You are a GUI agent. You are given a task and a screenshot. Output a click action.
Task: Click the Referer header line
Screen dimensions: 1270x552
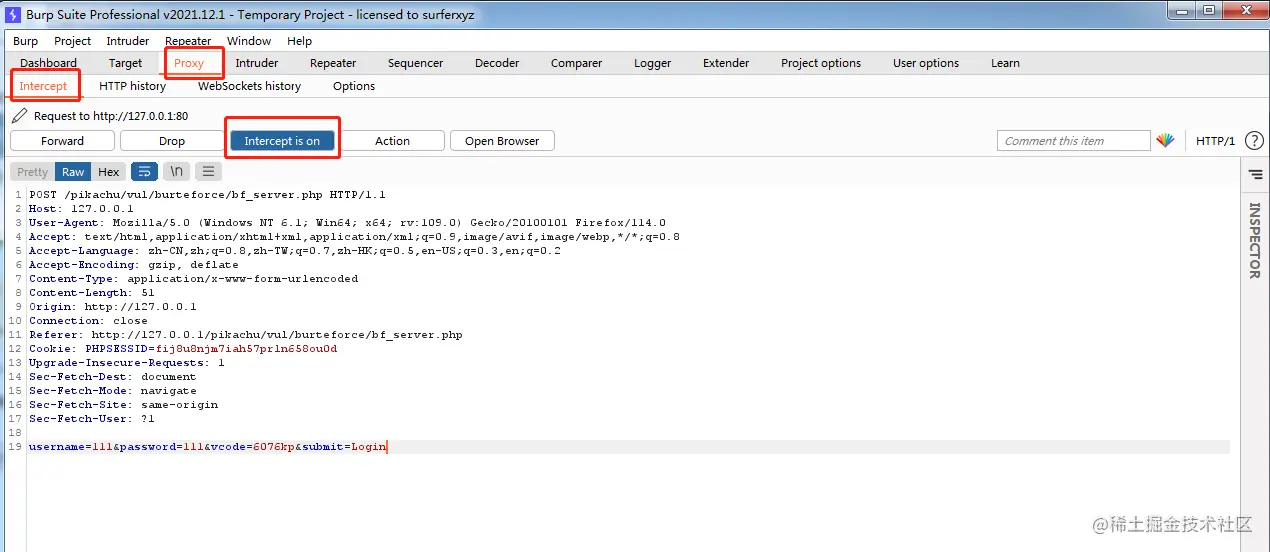(245, 335)
